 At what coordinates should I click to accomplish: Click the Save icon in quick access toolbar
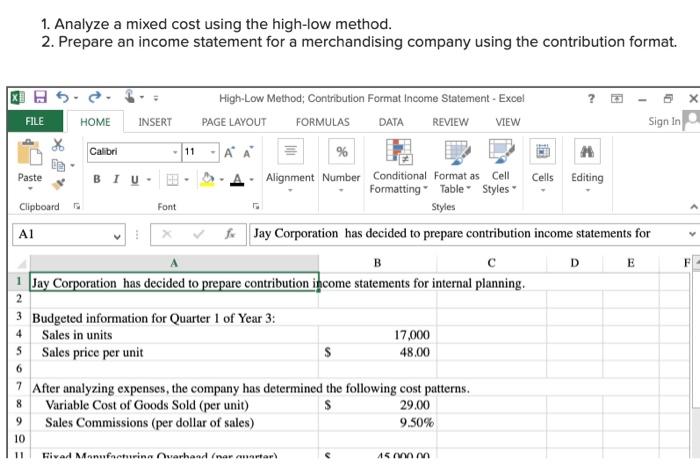[x=41, y=97]
